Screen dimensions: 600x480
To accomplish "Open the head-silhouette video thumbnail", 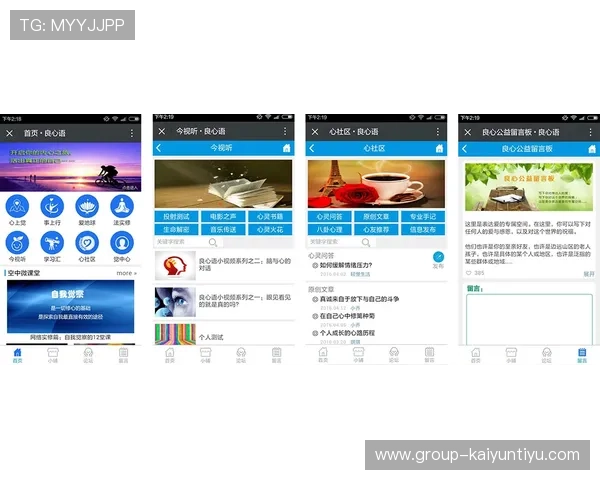I will coord(175,265).
